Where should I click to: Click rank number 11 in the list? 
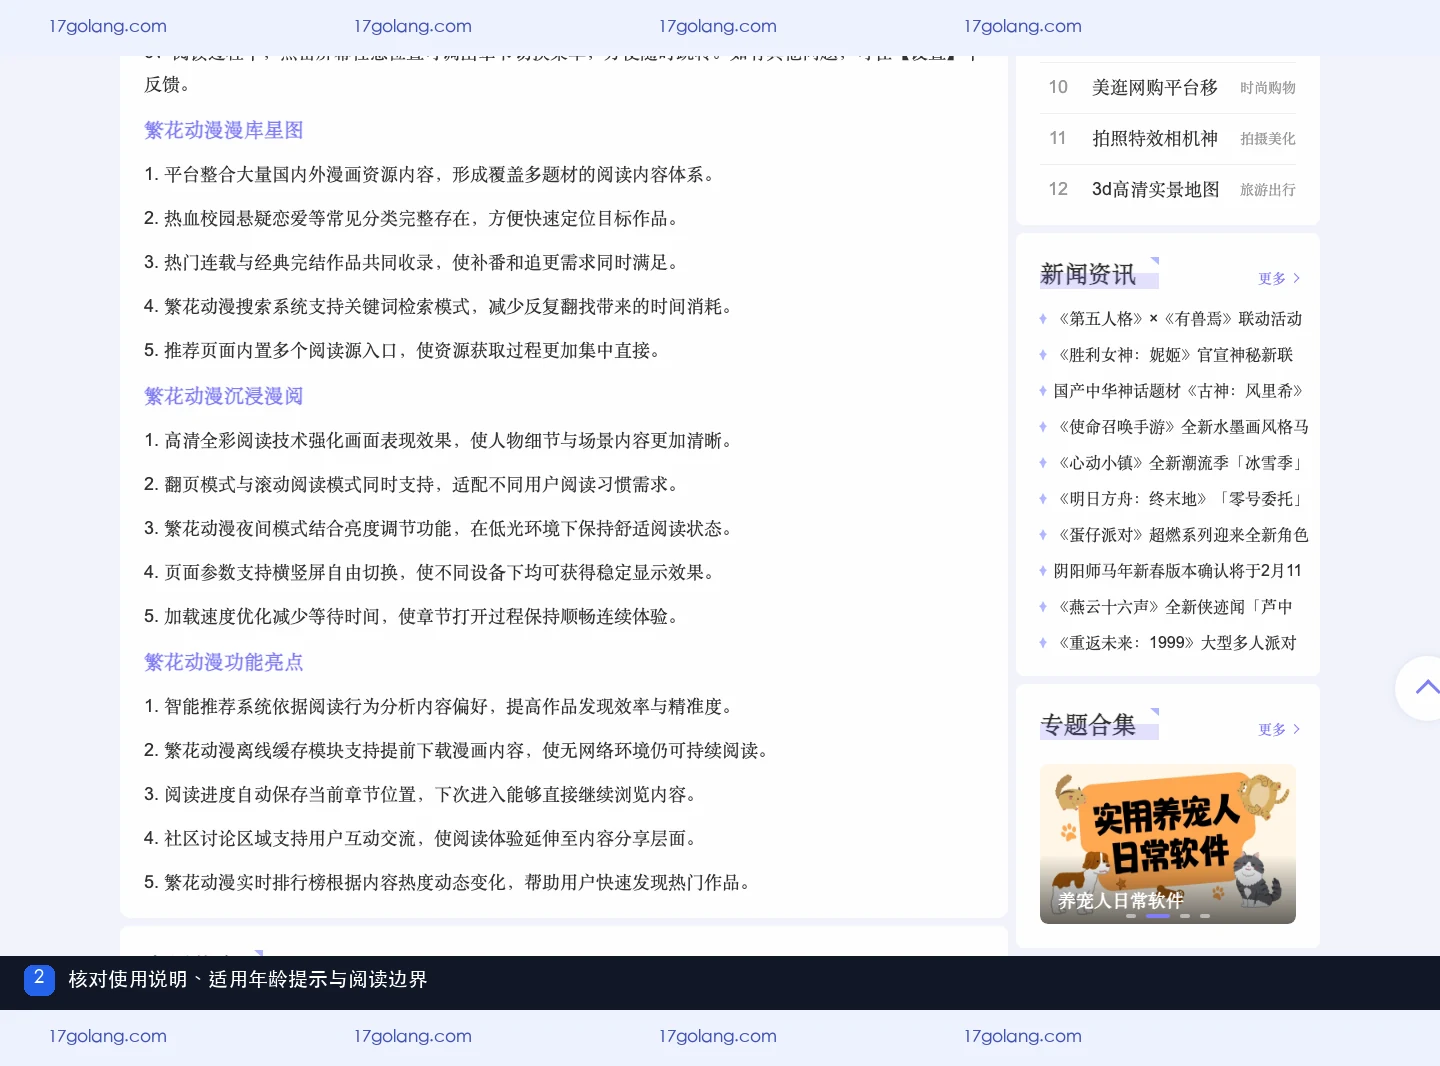(1058, 139)
